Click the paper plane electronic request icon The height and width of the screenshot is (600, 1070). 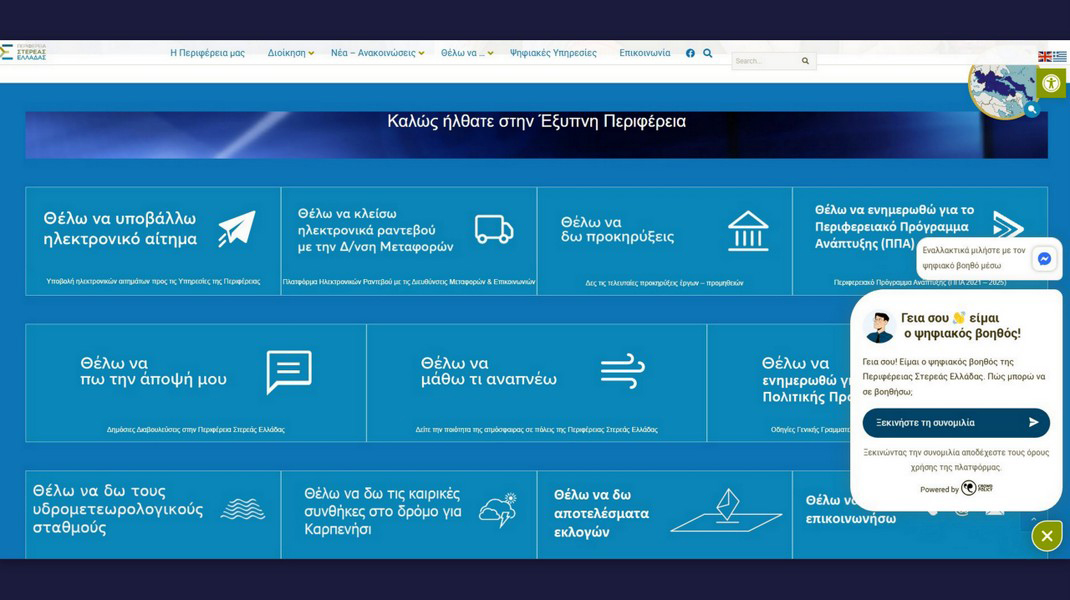tap(237, 229)
